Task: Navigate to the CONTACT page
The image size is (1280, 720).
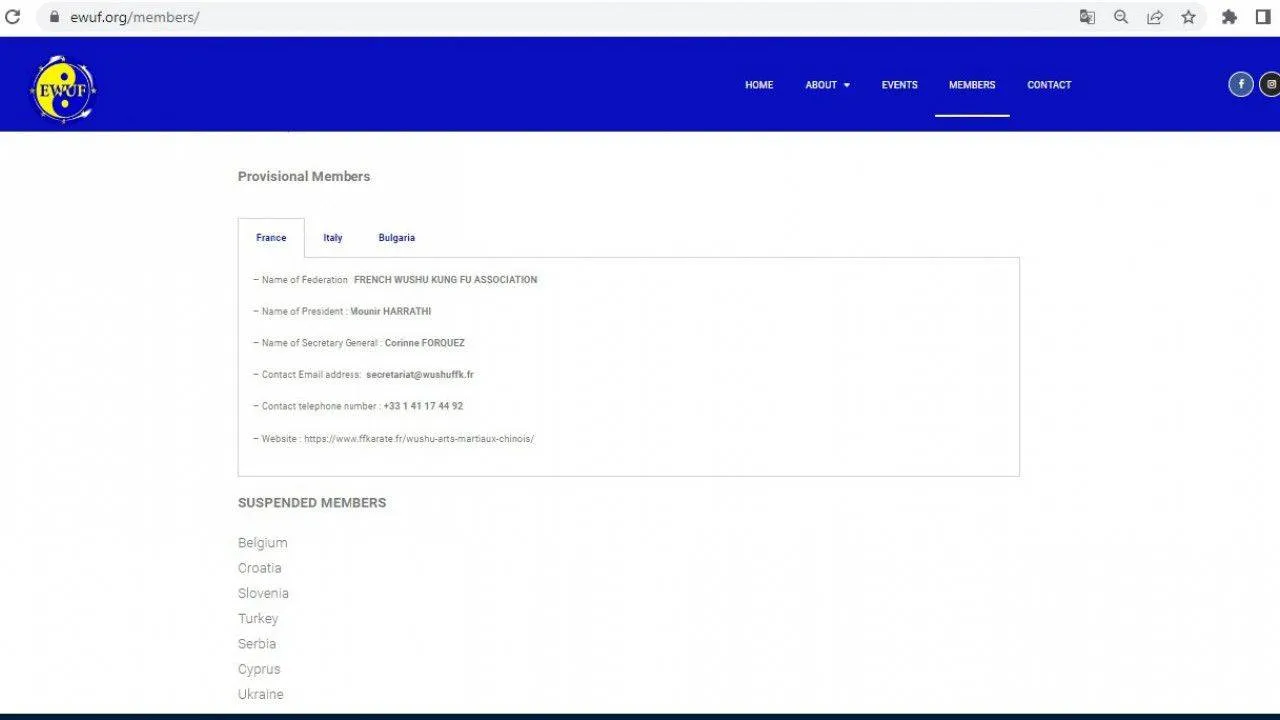Action: tap(1049, 85)
